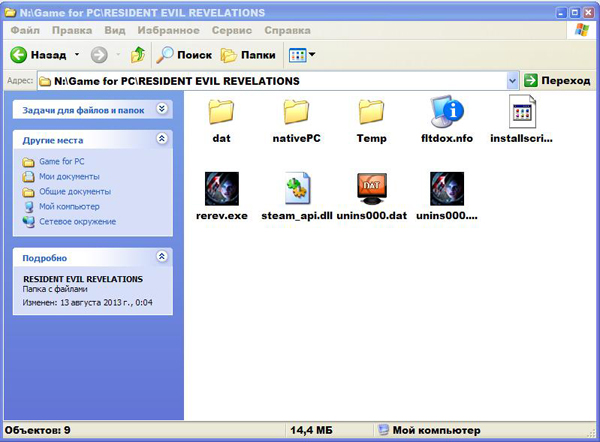Open the Избранное menu
This screenshot has height=442, width=600.
tap(168, 30)
